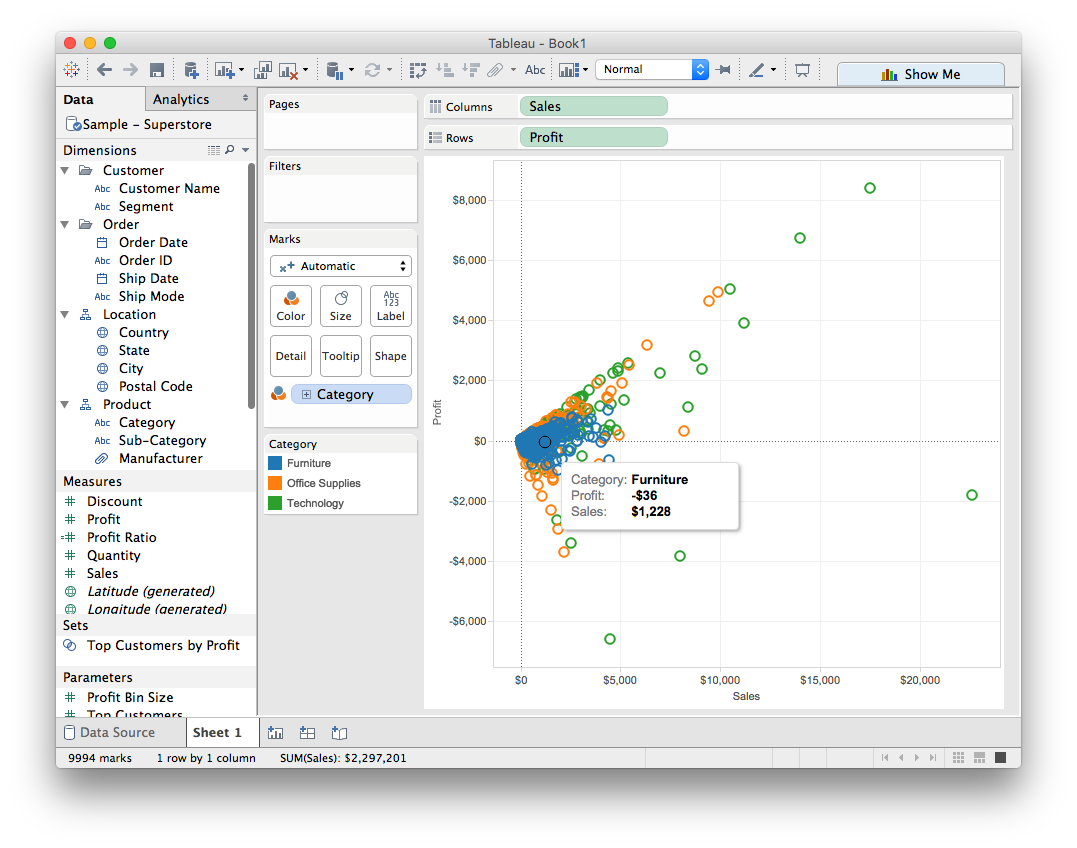This screenshot has height=848, width=1077.
Task: Click the New Dashboard icon in bottom bar
Action: point(307,733)
